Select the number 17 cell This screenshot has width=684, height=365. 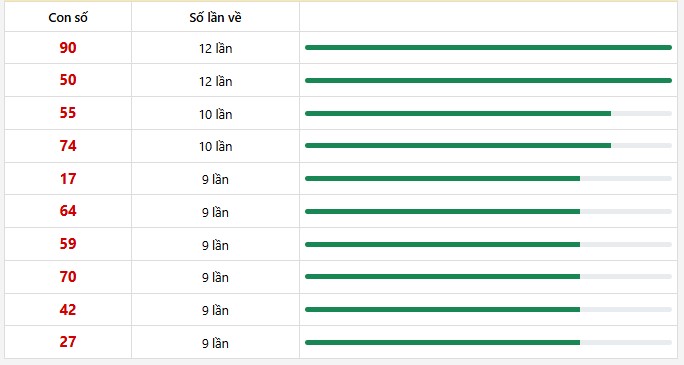tap(68, 179)
